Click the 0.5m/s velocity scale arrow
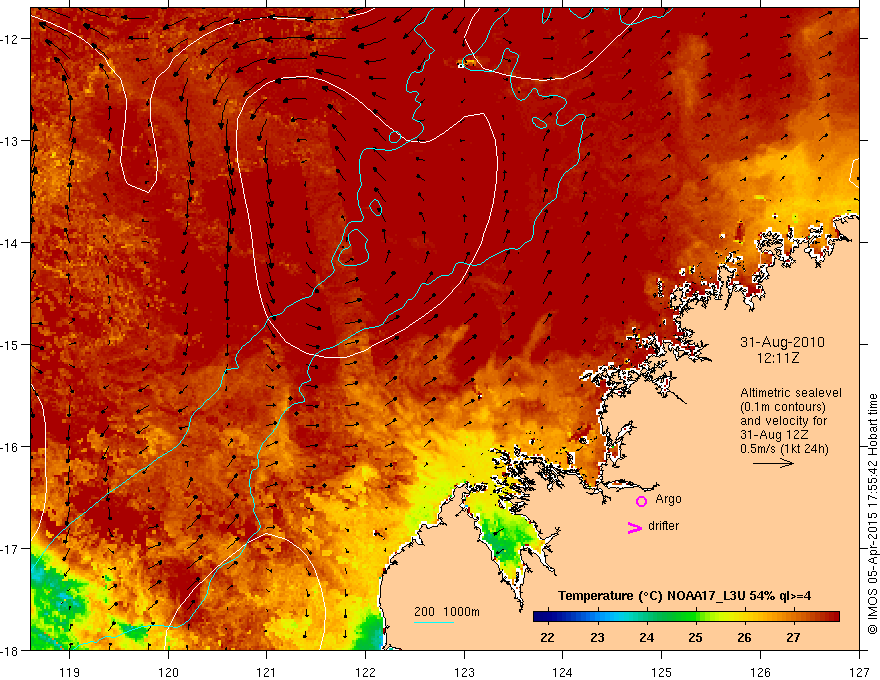 [773, 463]
